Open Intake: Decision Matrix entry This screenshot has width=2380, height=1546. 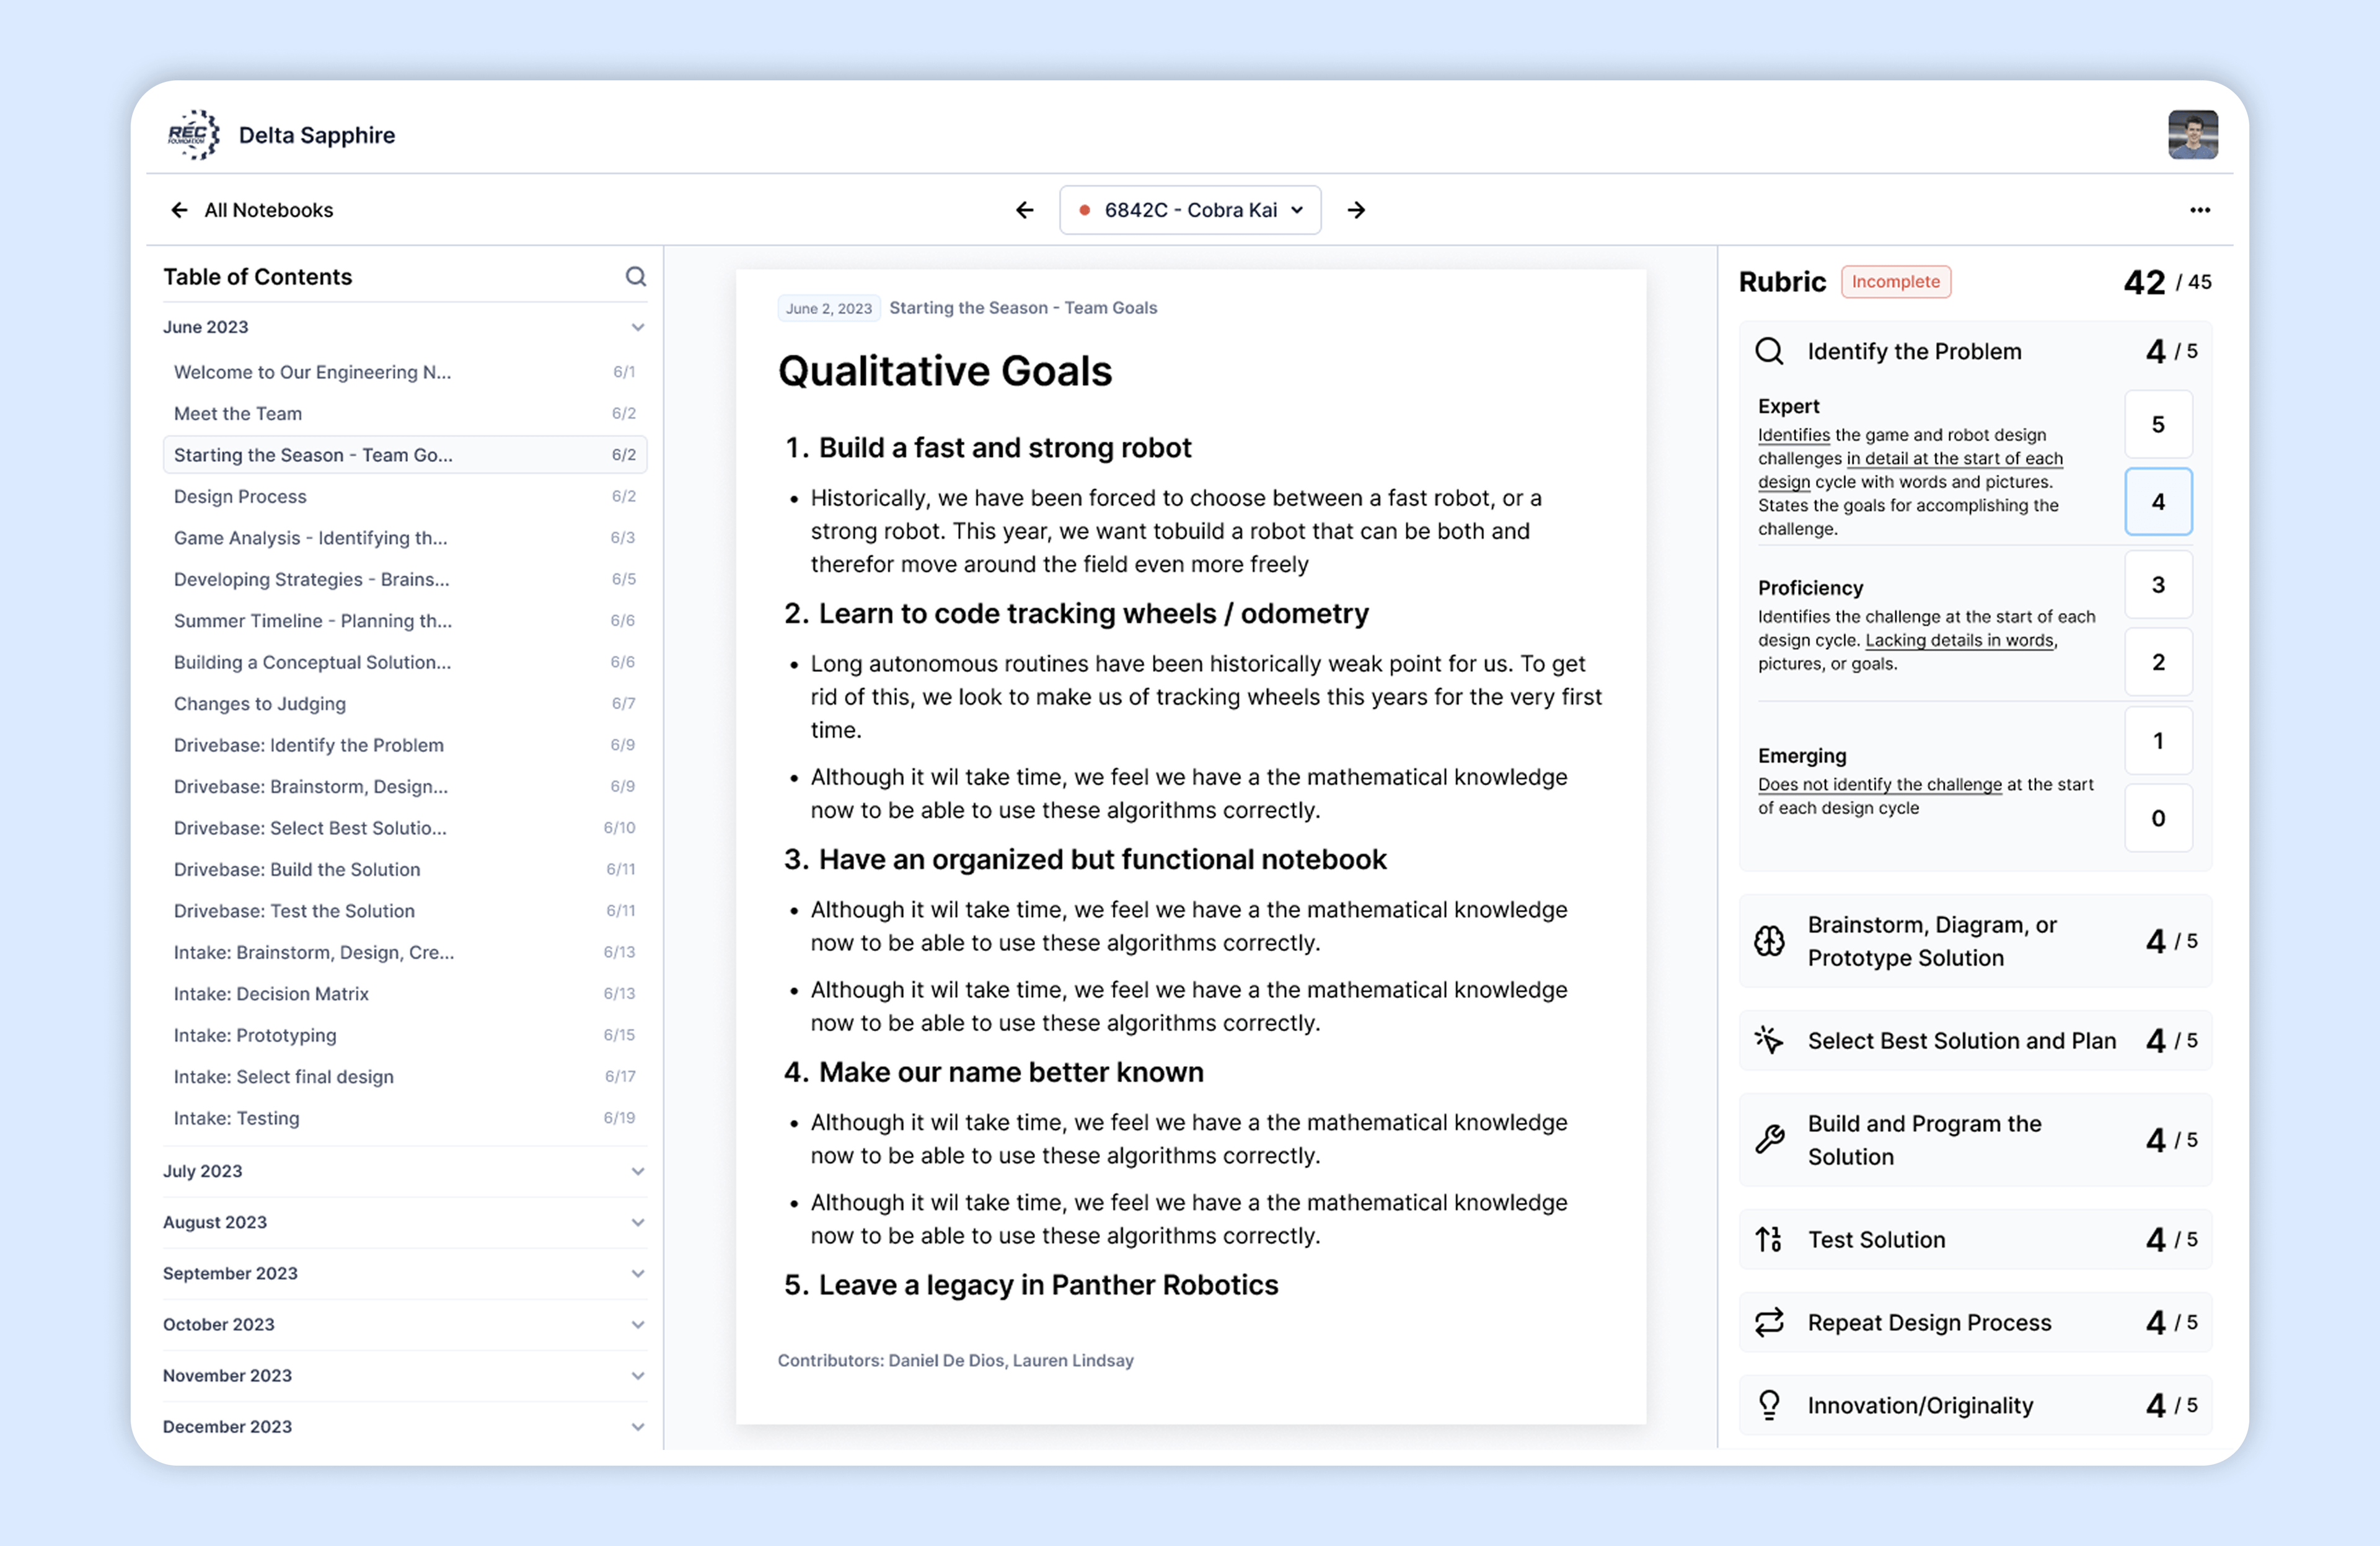(x=271, y=994)
